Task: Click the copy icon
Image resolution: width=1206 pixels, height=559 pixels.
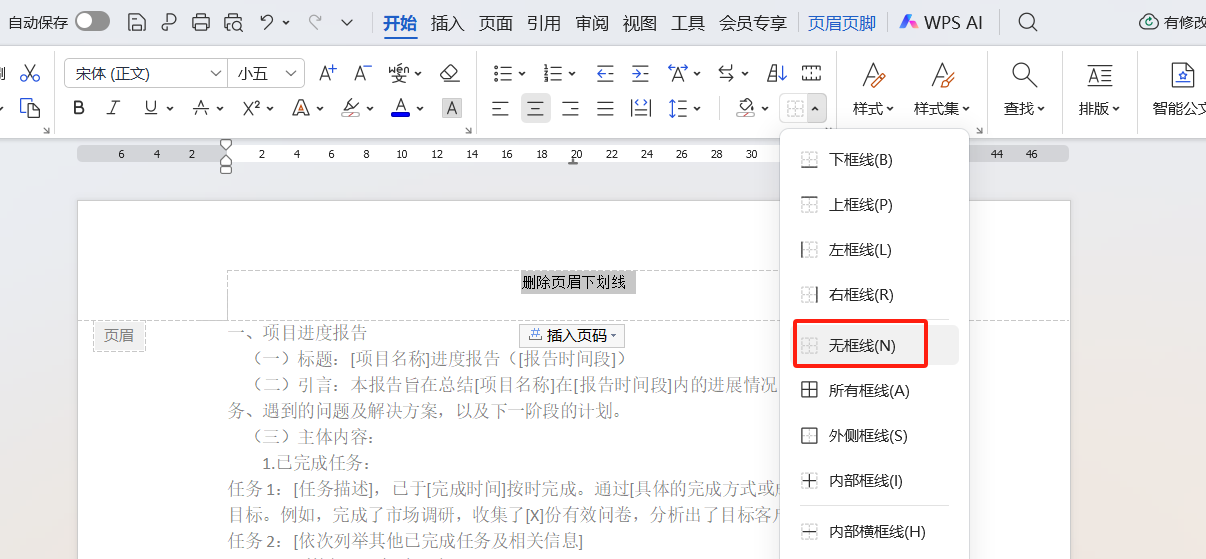Action: pyautogui.click(x=30, y=108)
